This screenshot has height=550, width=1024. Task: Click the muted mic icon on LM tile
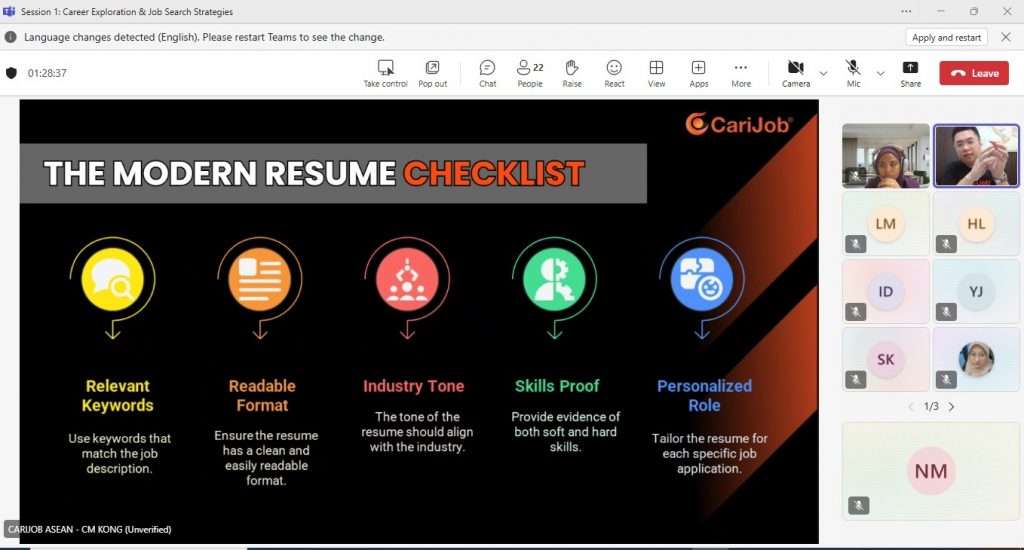[x=856, y=244]
